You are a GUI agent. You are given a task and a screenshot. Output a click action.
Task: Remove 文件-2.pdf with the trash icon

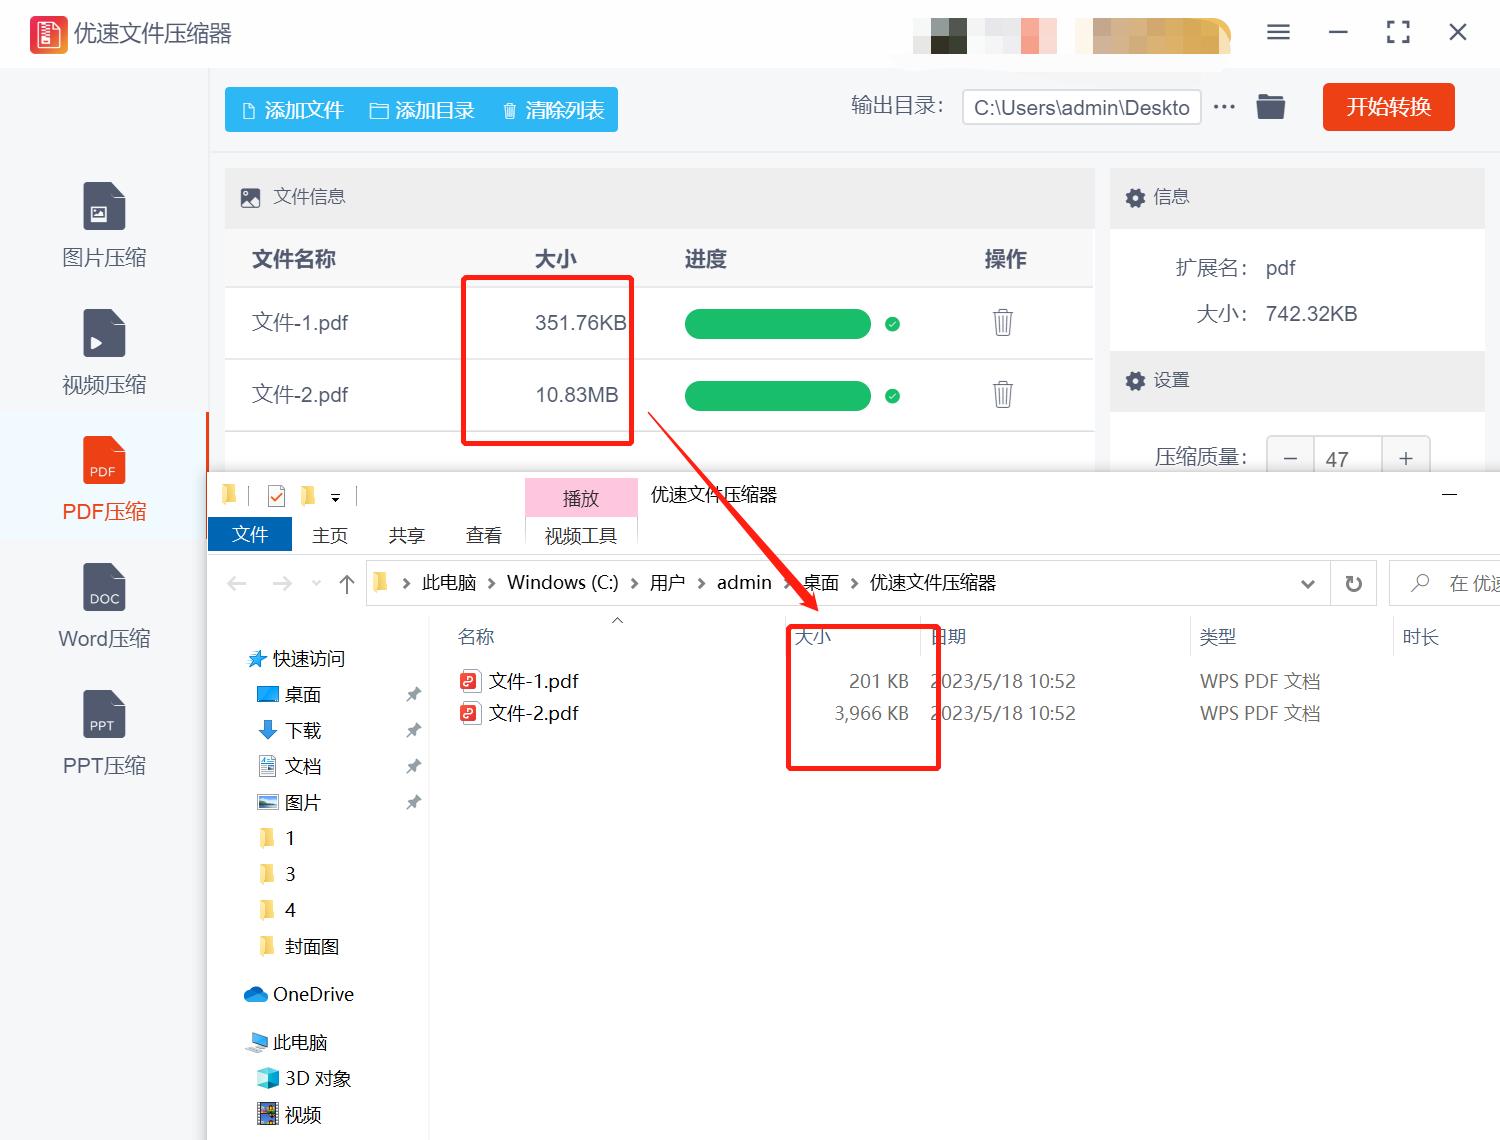pos(1003,395)
